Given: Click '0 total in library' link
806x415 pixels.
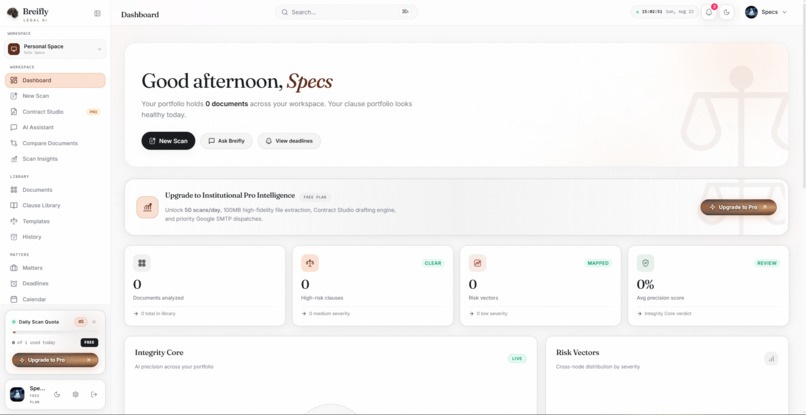Looking at the screenshot, I should pyautogui.click(x=158, y=313).
